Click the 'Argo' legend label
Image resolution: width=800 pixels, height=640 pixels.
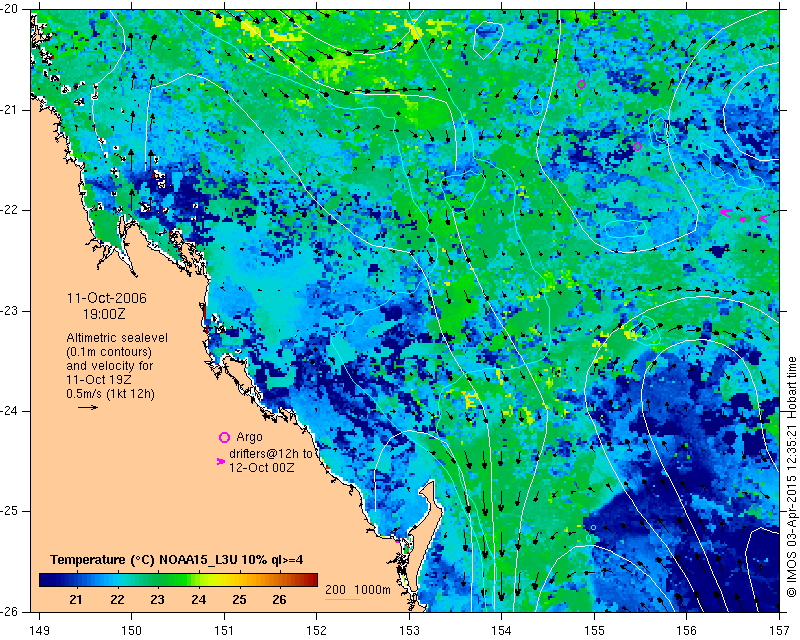tap(249, 437)
